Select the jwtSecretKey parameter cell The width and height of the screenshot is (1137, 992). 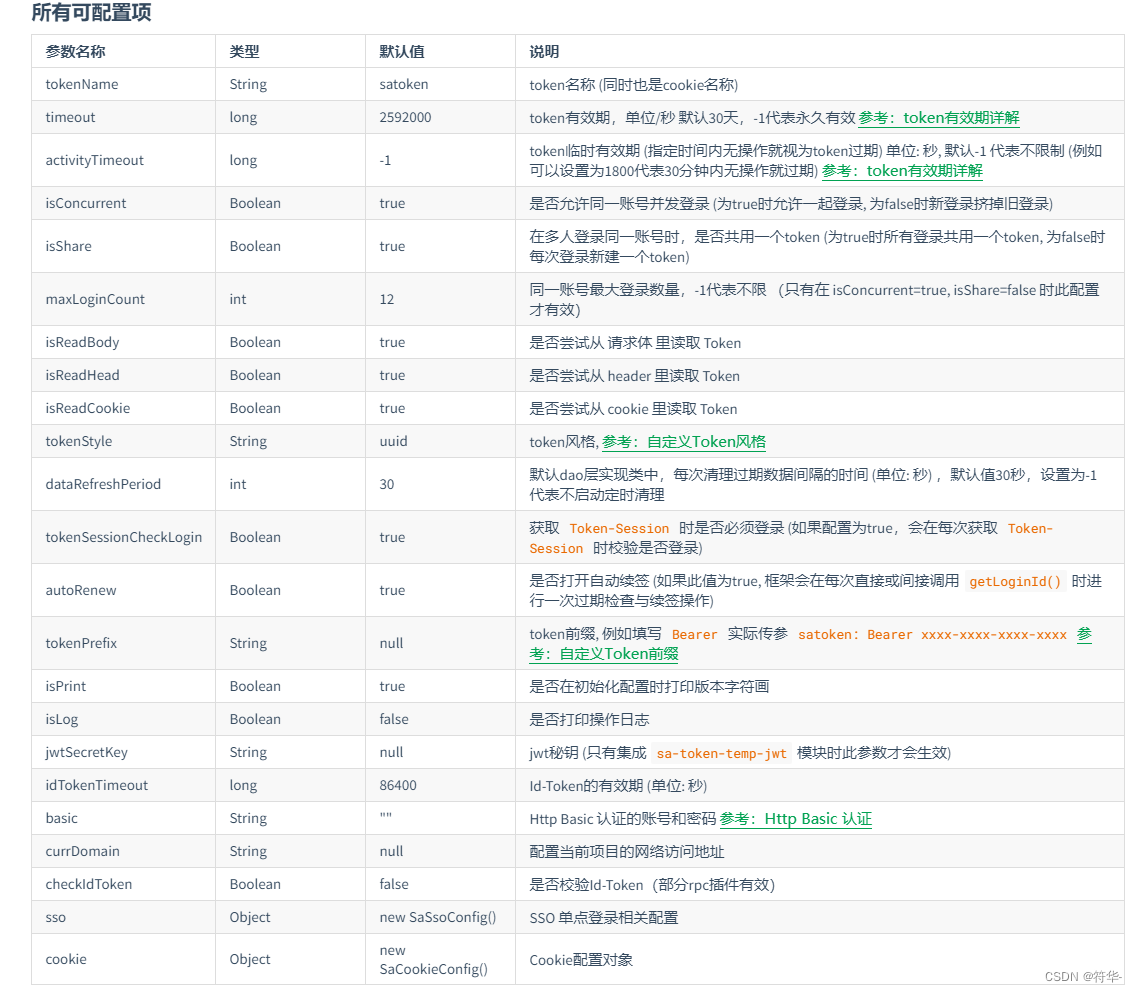(x=123, y=752)
